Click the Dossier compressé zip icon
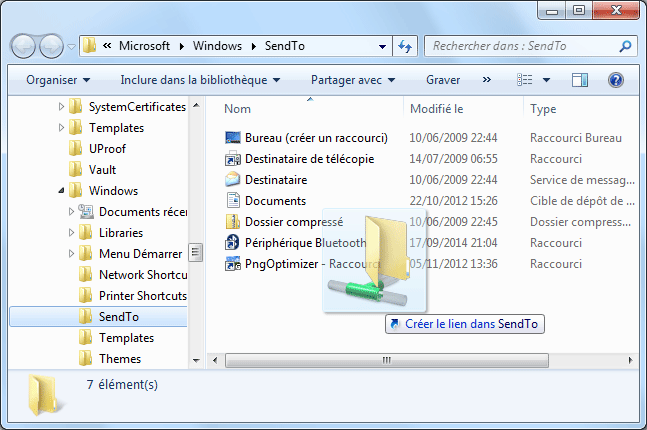Screen dimensions: 647x430 pos(233,222)
